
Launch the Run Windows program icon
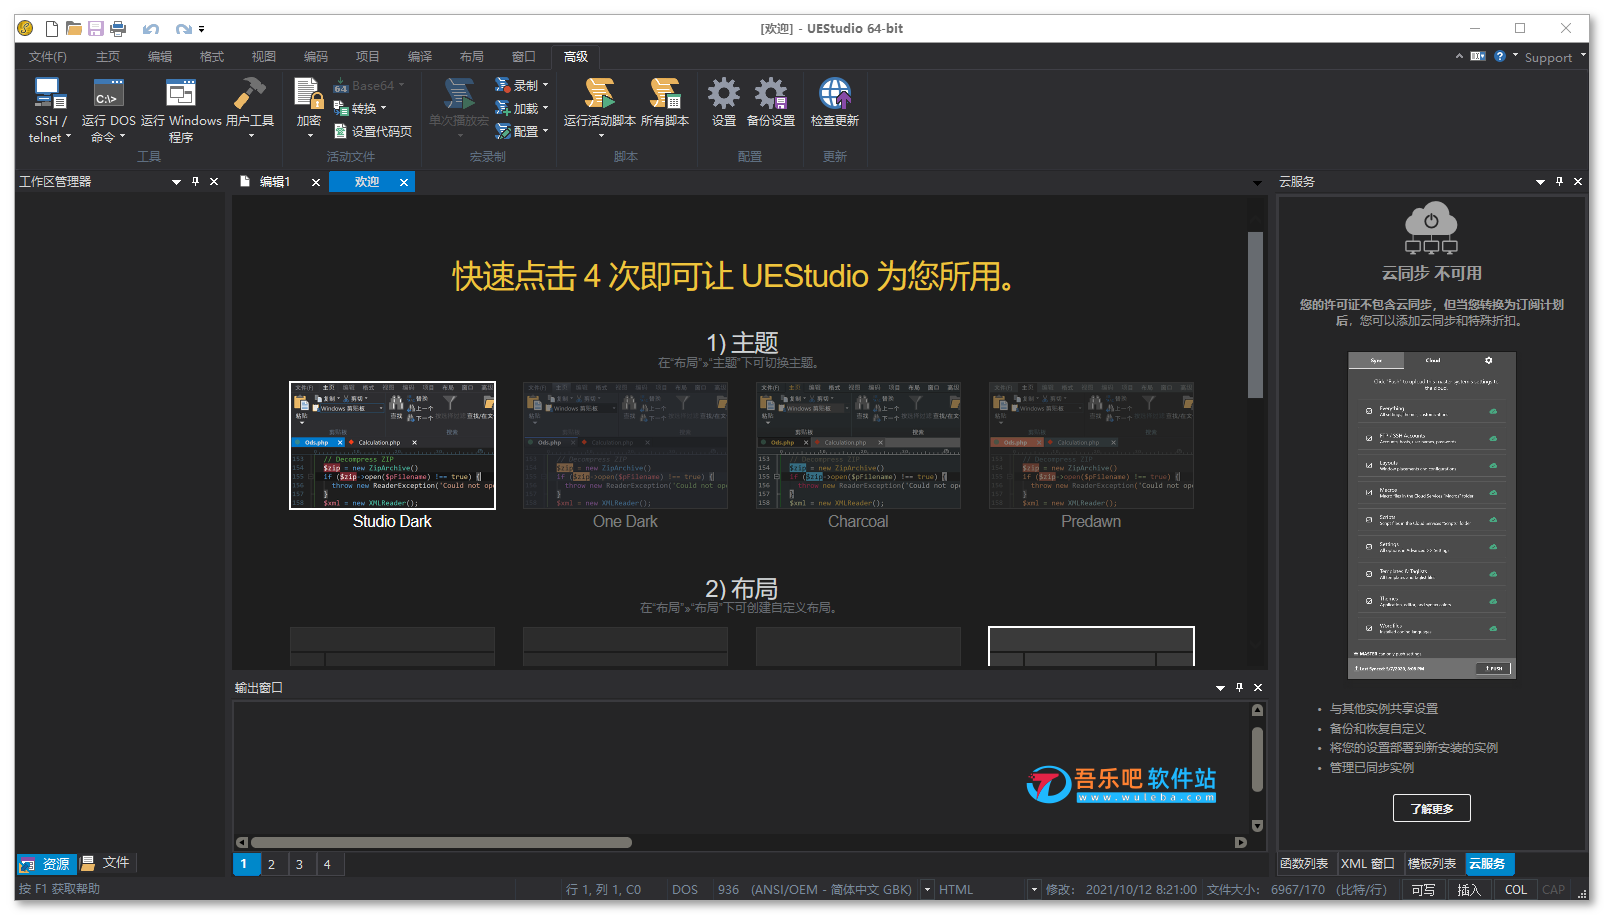coord(181,94)
